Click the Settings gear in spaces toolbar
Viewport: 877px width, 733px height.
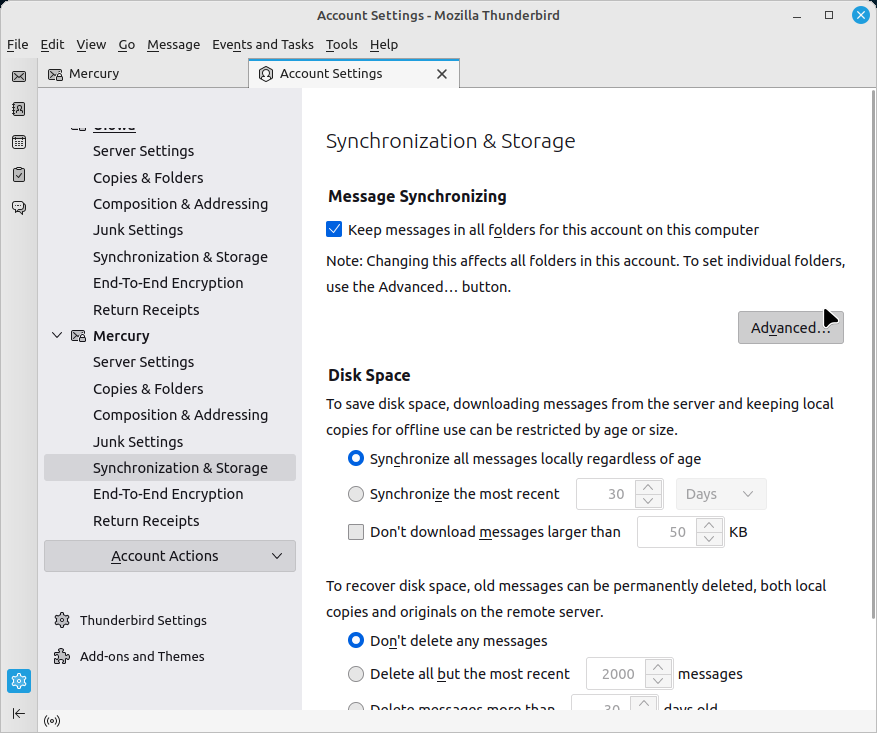(19, 681)
